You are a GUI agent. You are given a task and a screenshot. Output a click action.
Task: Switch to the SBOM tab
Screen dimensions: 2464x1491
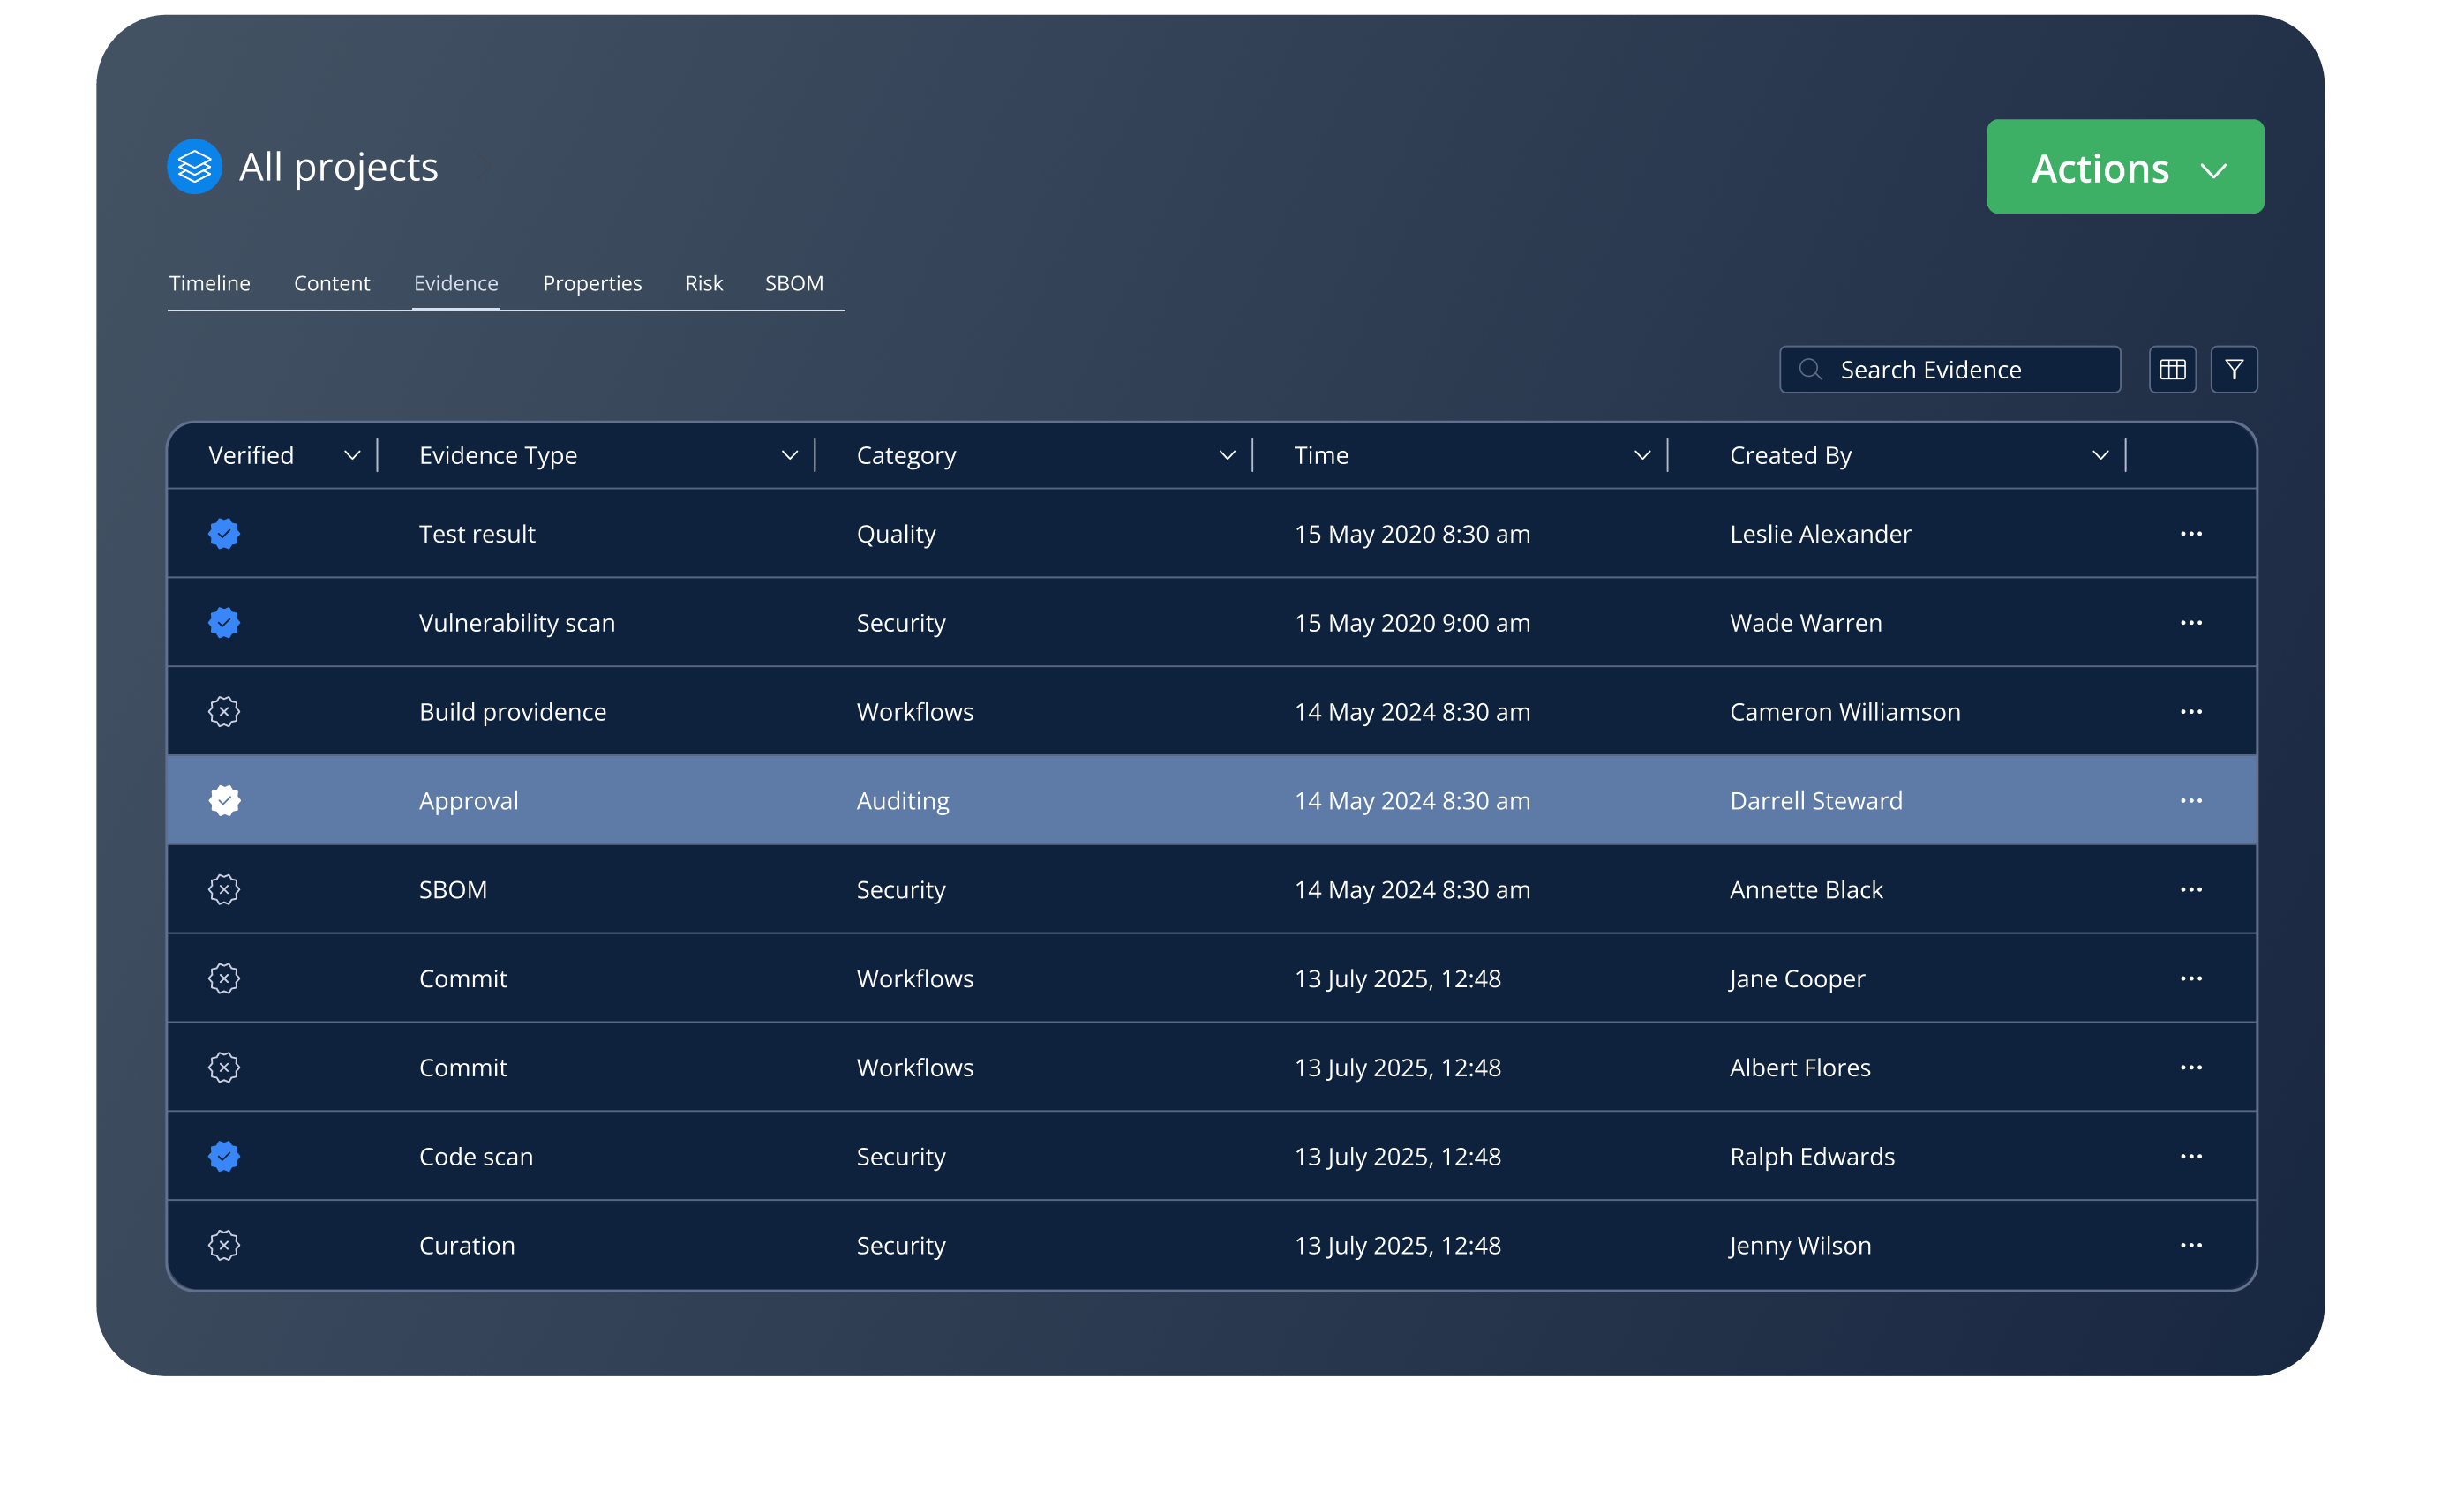pyautogui.click(x=794, y=284)
